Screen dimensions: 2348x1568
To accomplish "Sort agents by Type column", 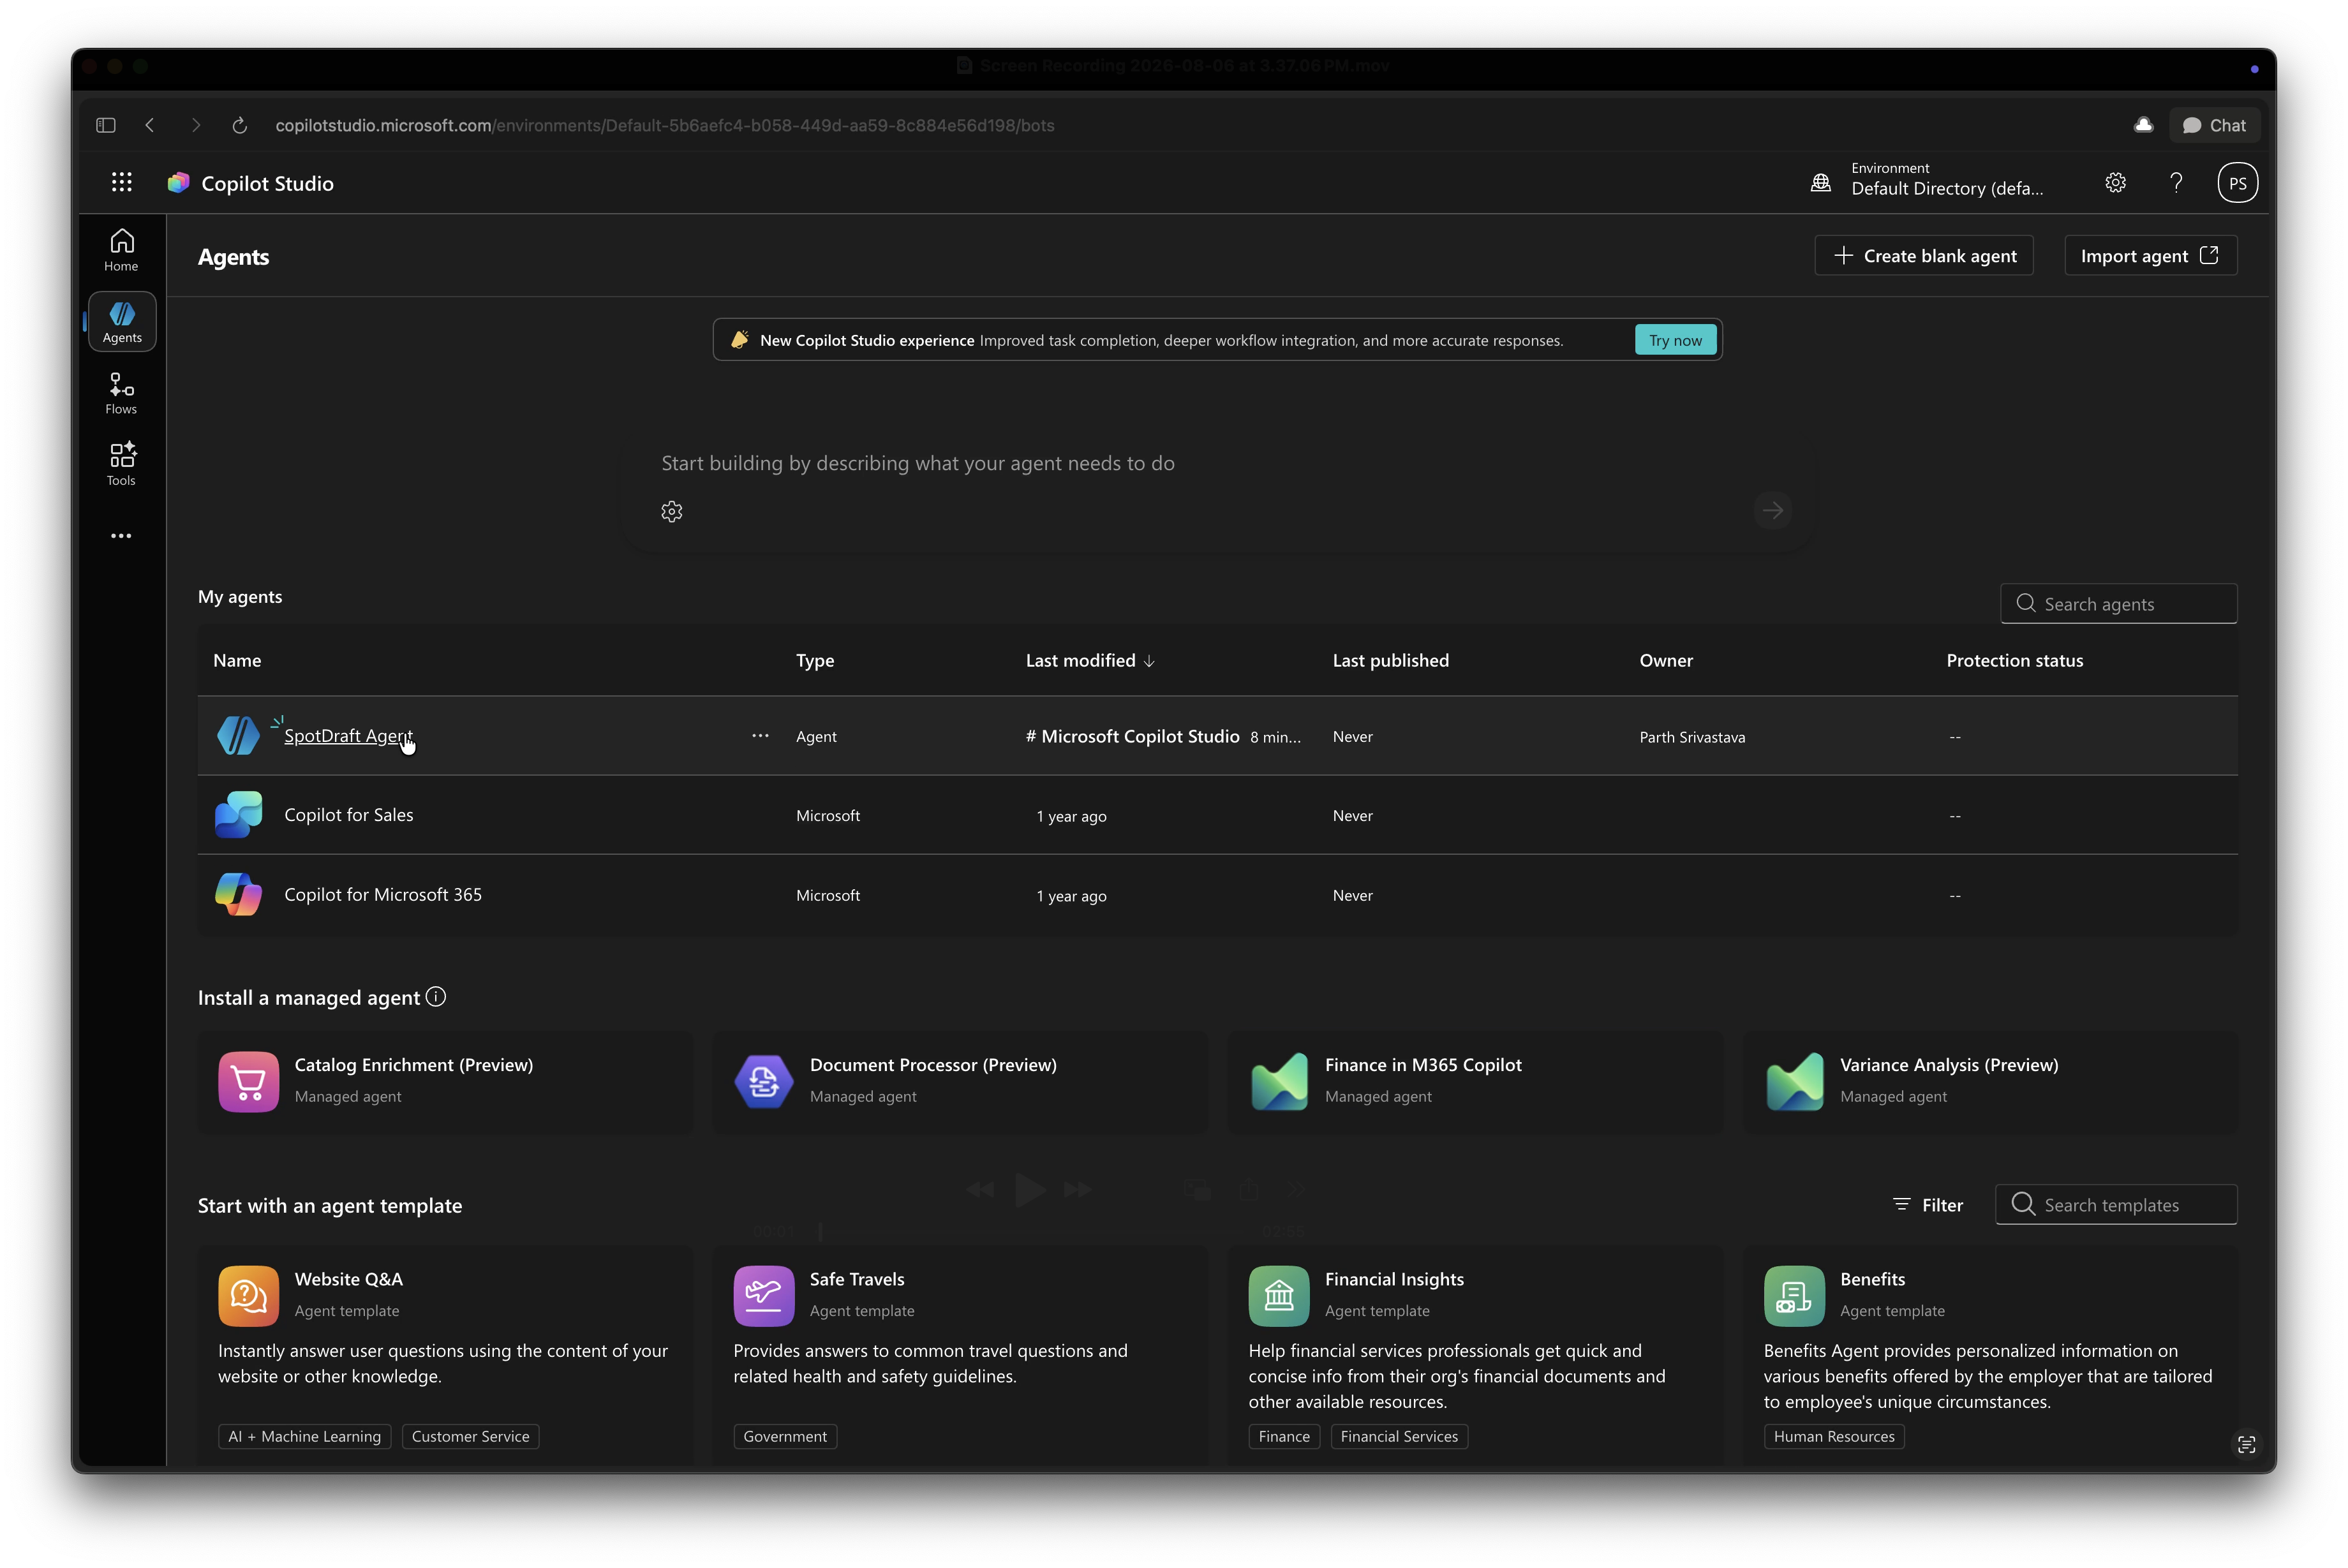I will (x=815, y=660).
